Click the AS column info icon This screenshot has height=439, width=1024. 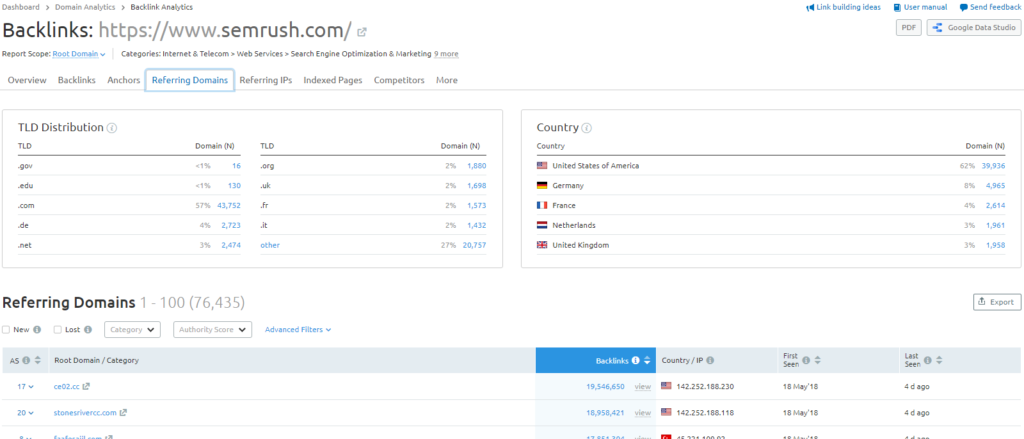point(26,361)
